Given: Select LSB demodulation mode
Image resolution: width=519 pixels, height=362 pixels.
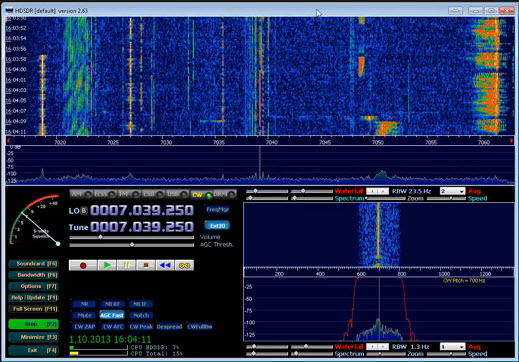Looking at the screenshot, I should point(153,194).
